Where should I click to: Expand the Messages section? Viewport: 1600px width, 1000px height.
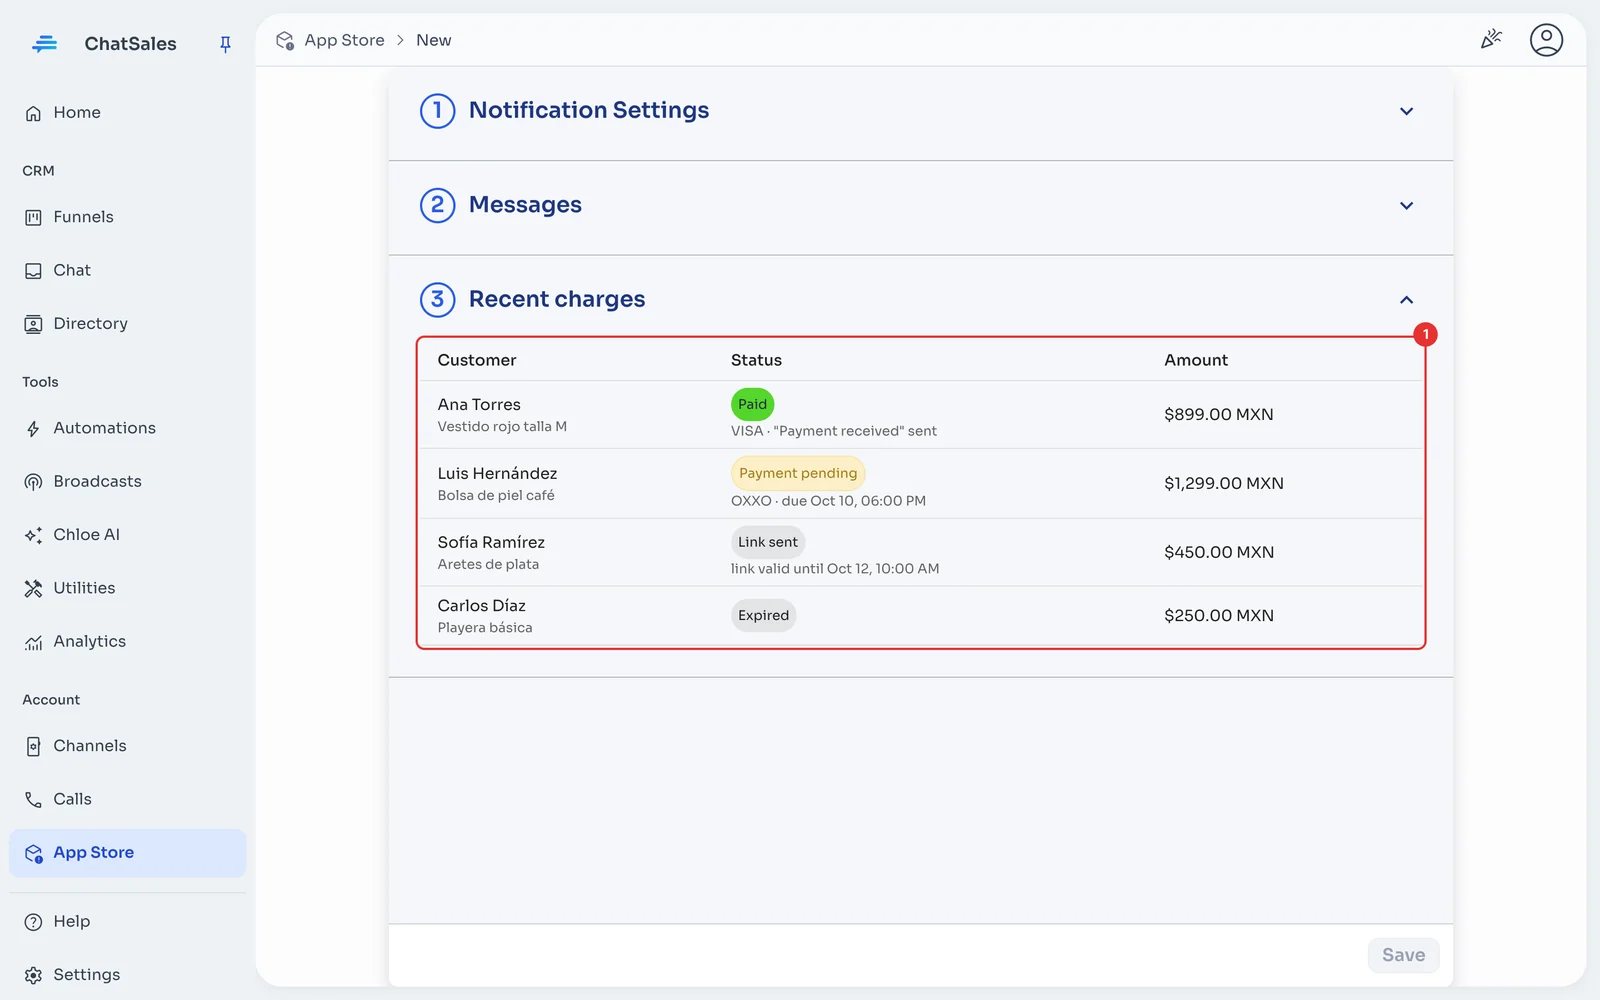tap(920, 205)
